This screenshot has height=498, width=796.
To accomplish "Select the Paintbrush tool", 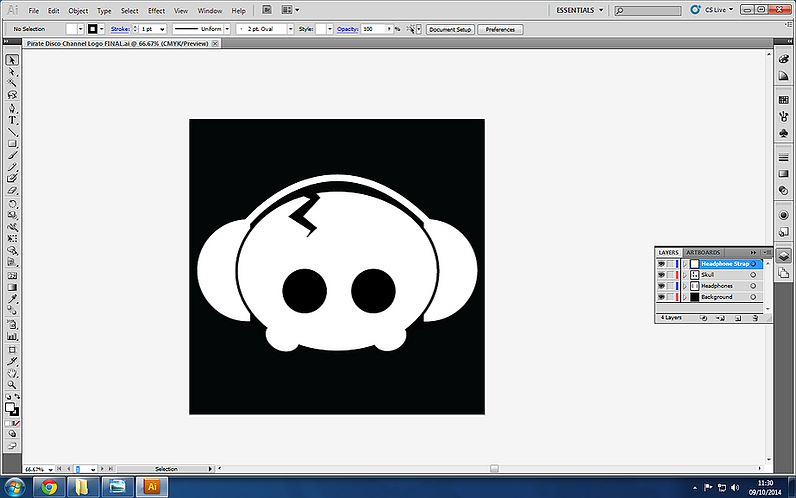I will pyautogui.click(x=12, y=155).
